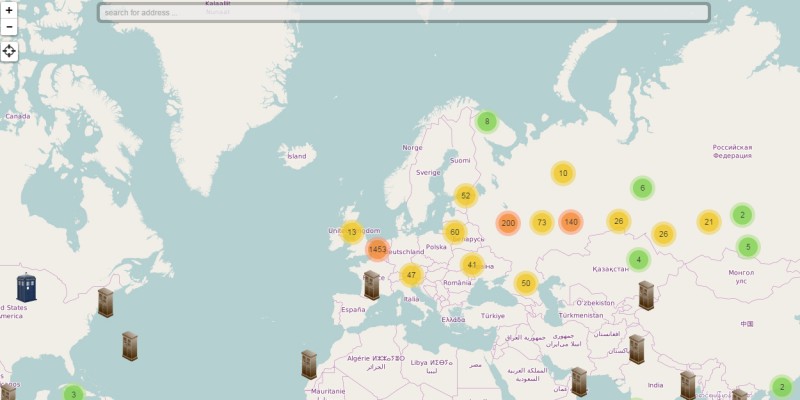Screen dimensions: 800x400
Task: Expand the 41 cluster near România
Action: click(x=473, y=265)
